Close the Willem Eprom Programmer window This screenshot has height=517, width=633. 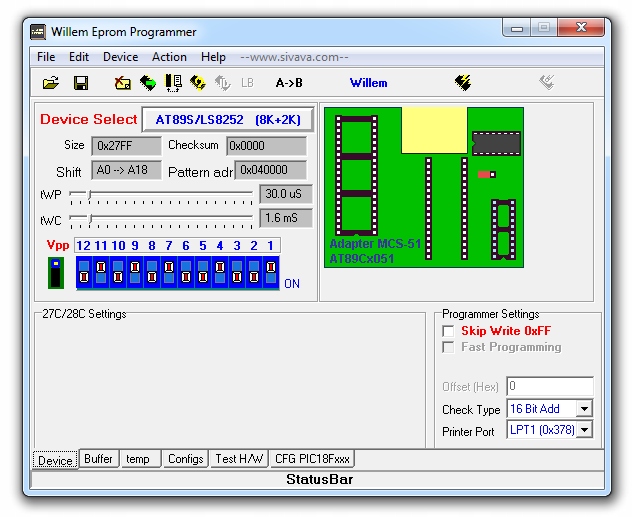(581, 27)
